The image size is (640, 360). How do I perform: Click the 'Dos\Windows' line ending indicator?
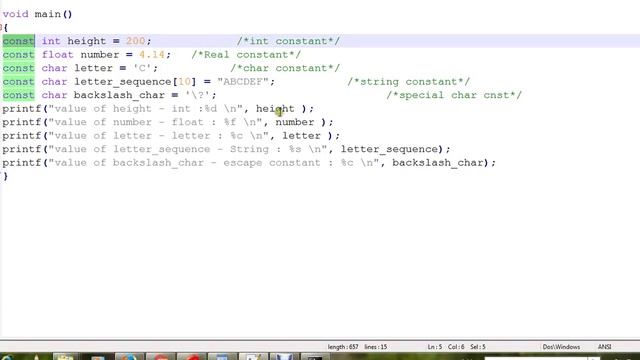[x=561, y=347]
